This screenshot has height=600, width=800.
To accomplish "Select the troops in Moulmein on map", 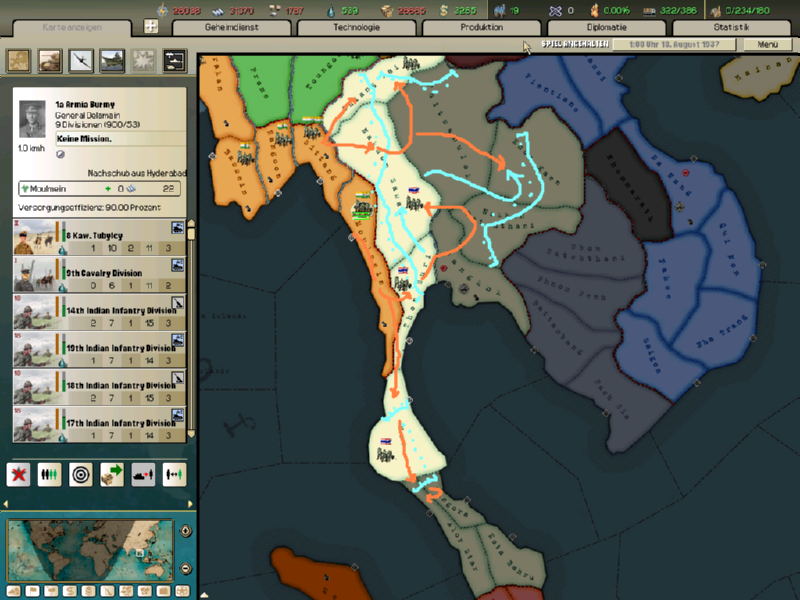I will 363,207.
